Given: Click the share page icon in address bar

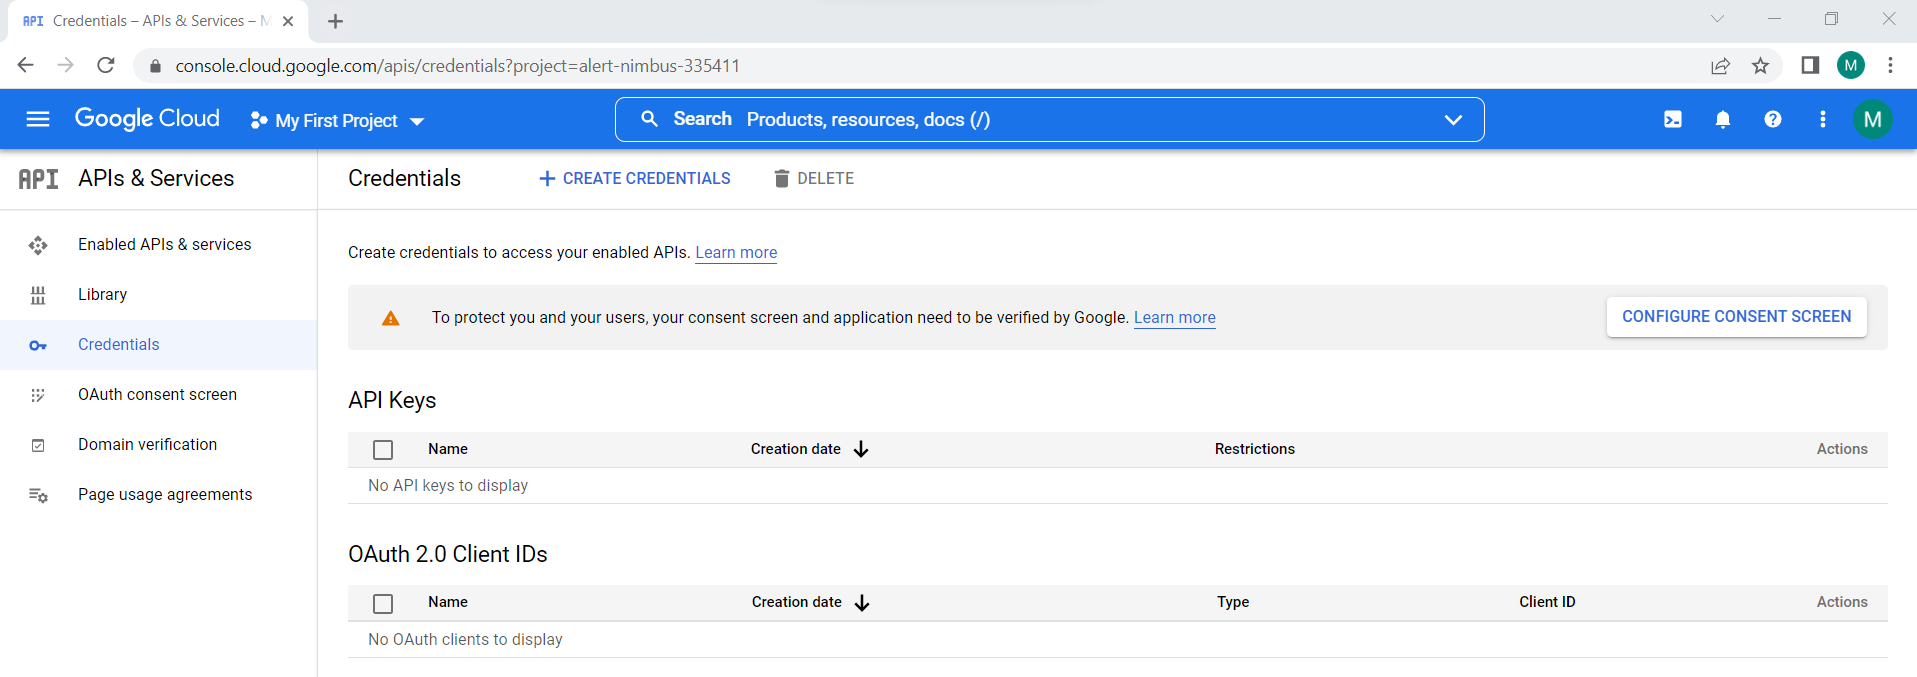Looking at the screenshot, I should tap(1720, 66).
